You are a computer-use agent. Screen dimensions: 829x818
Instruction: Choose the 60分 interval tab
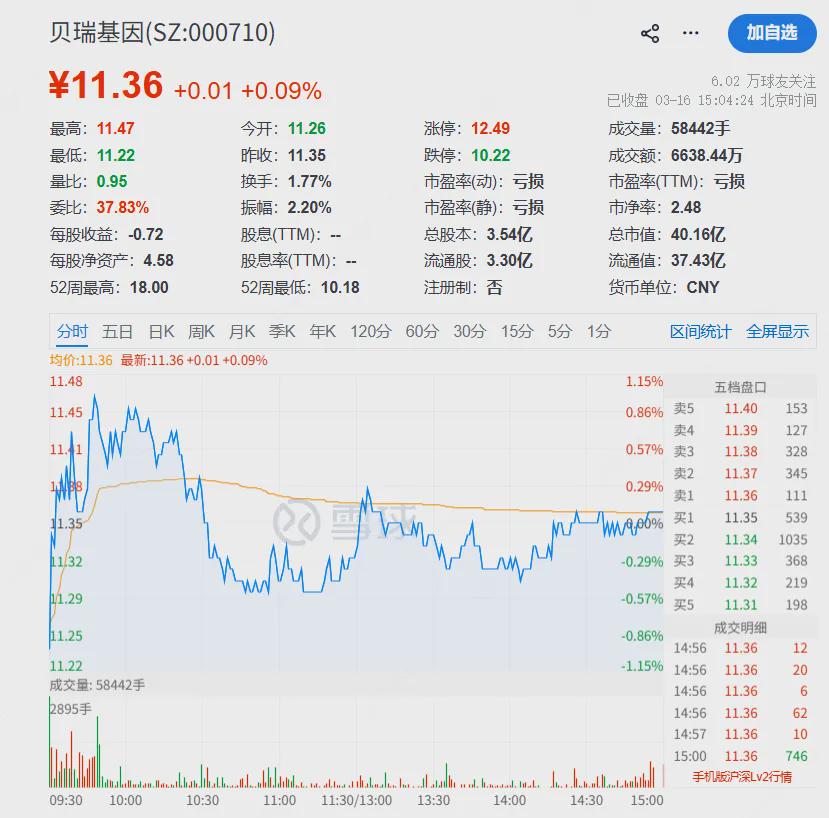pyautogui.click(x=422, y=331)
